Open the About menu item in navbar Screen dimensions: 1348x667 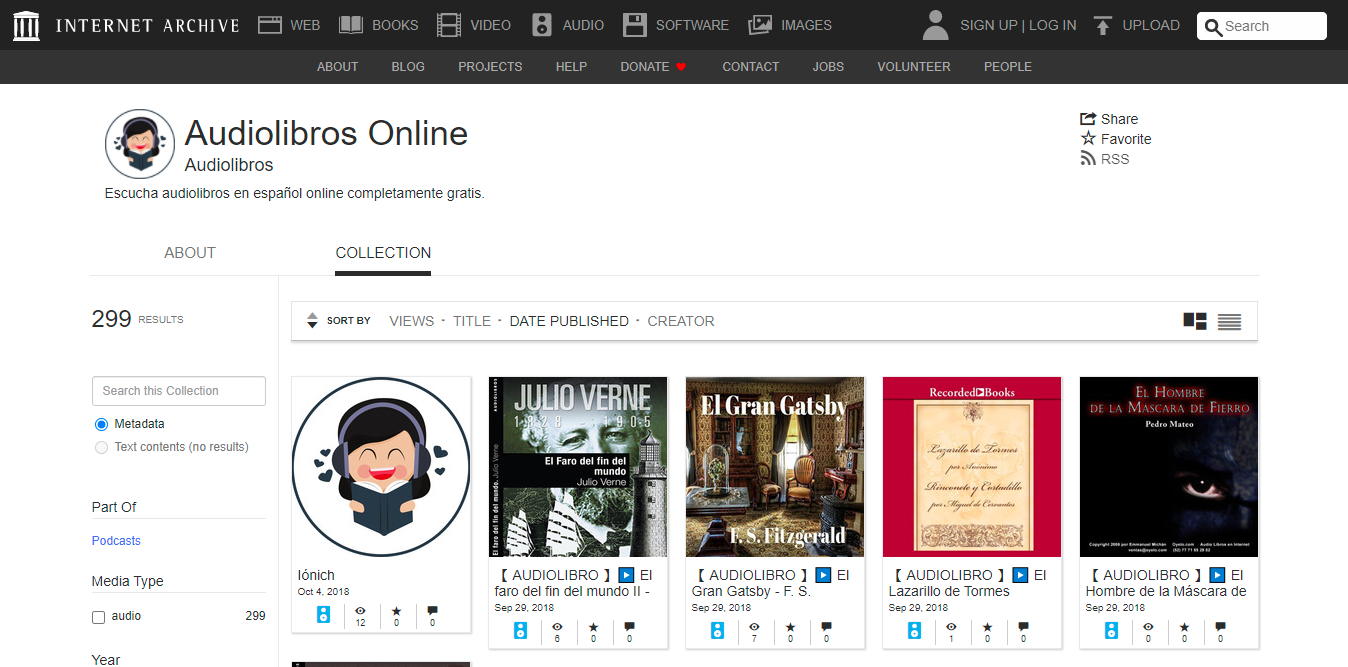[x=337, y=67]
